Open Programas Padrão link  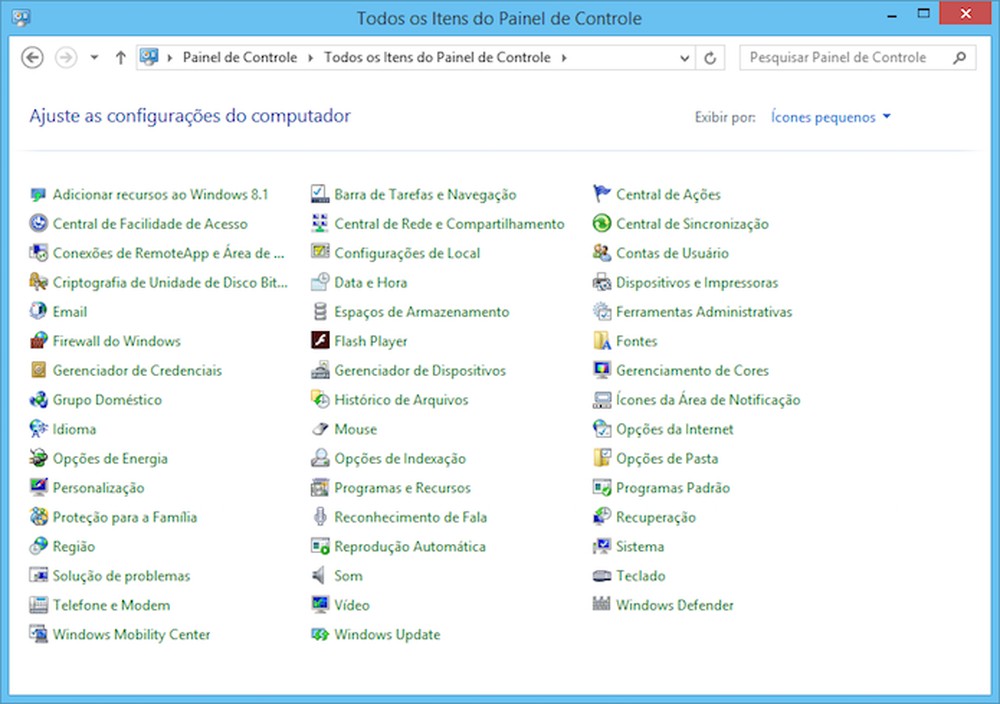(x=673, y=488)
